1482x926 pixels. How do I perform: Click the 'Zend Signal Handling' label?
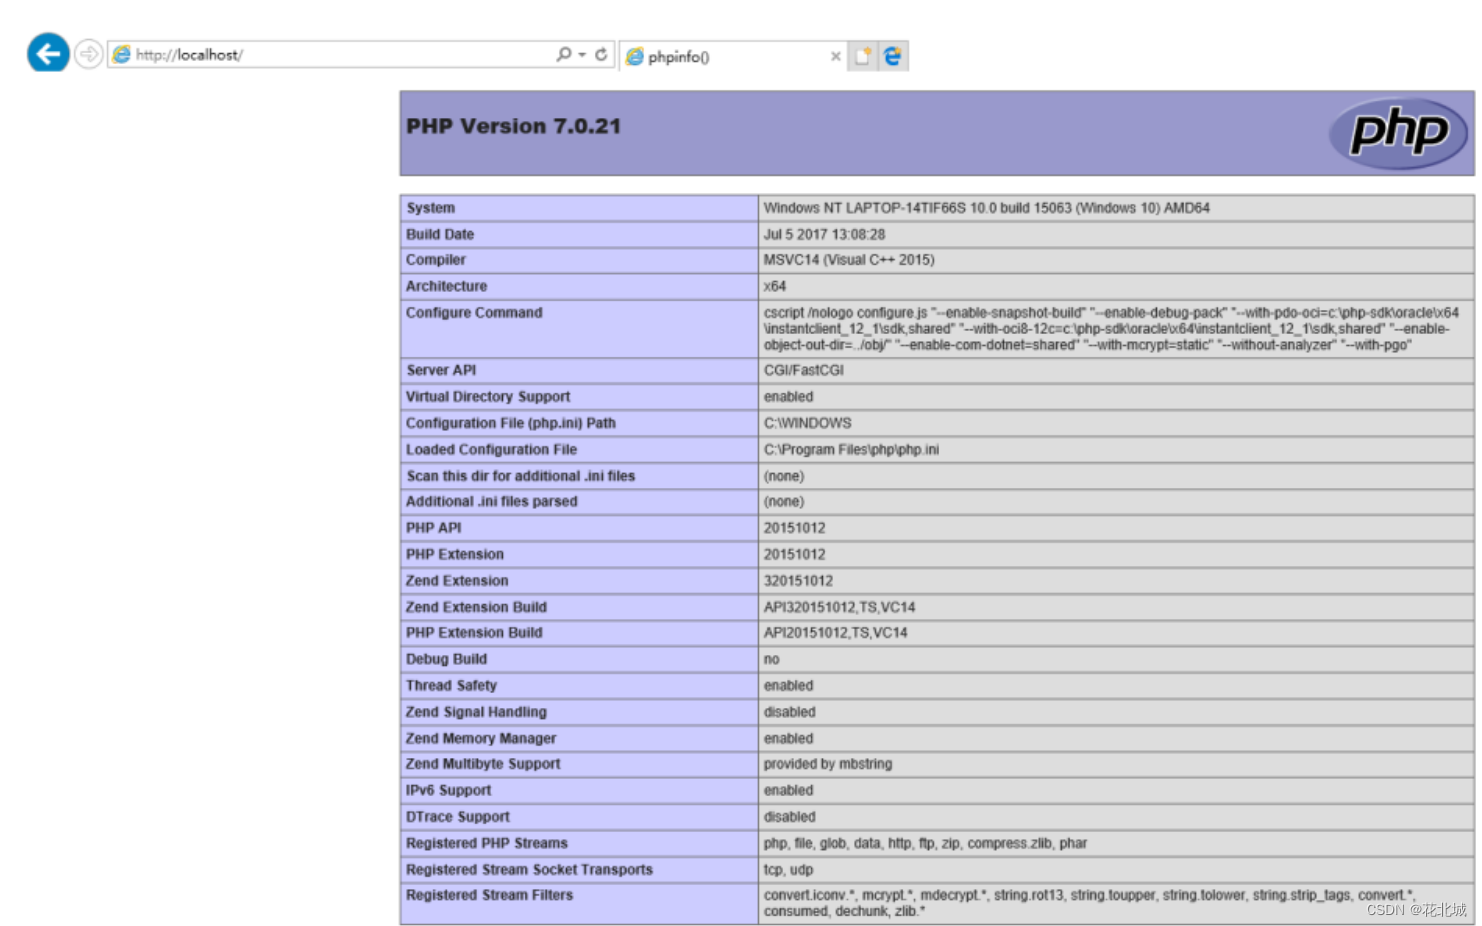[476, 712]
